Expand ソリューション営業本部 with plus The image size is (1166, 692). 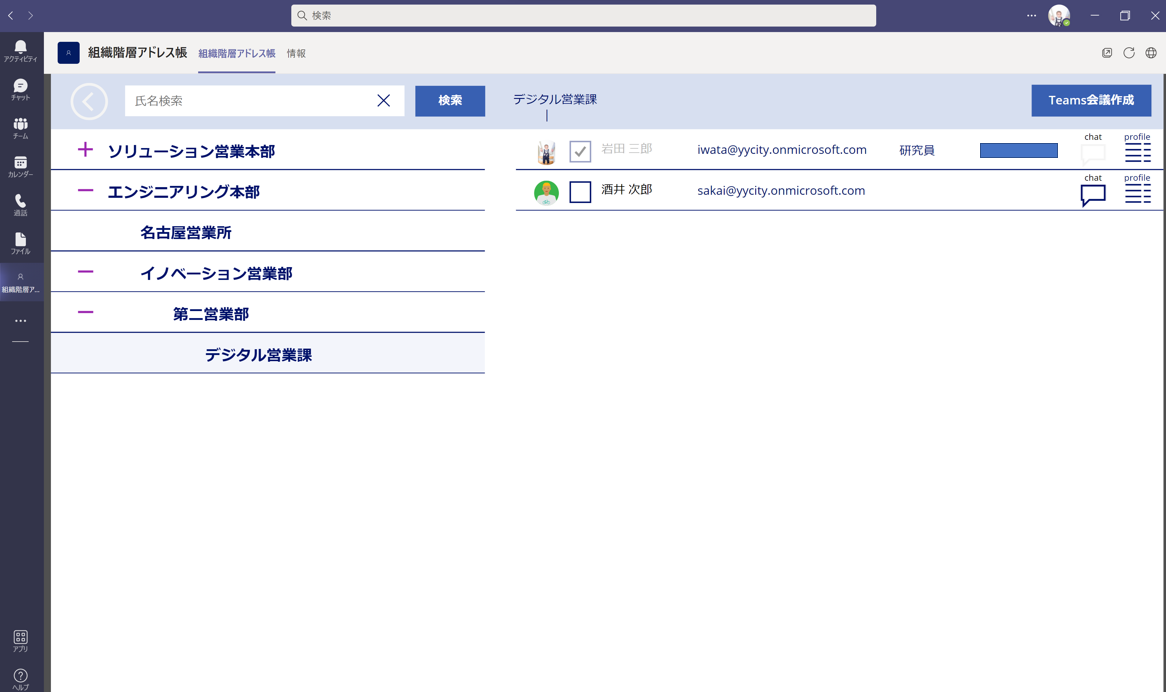tap(86, 149)
